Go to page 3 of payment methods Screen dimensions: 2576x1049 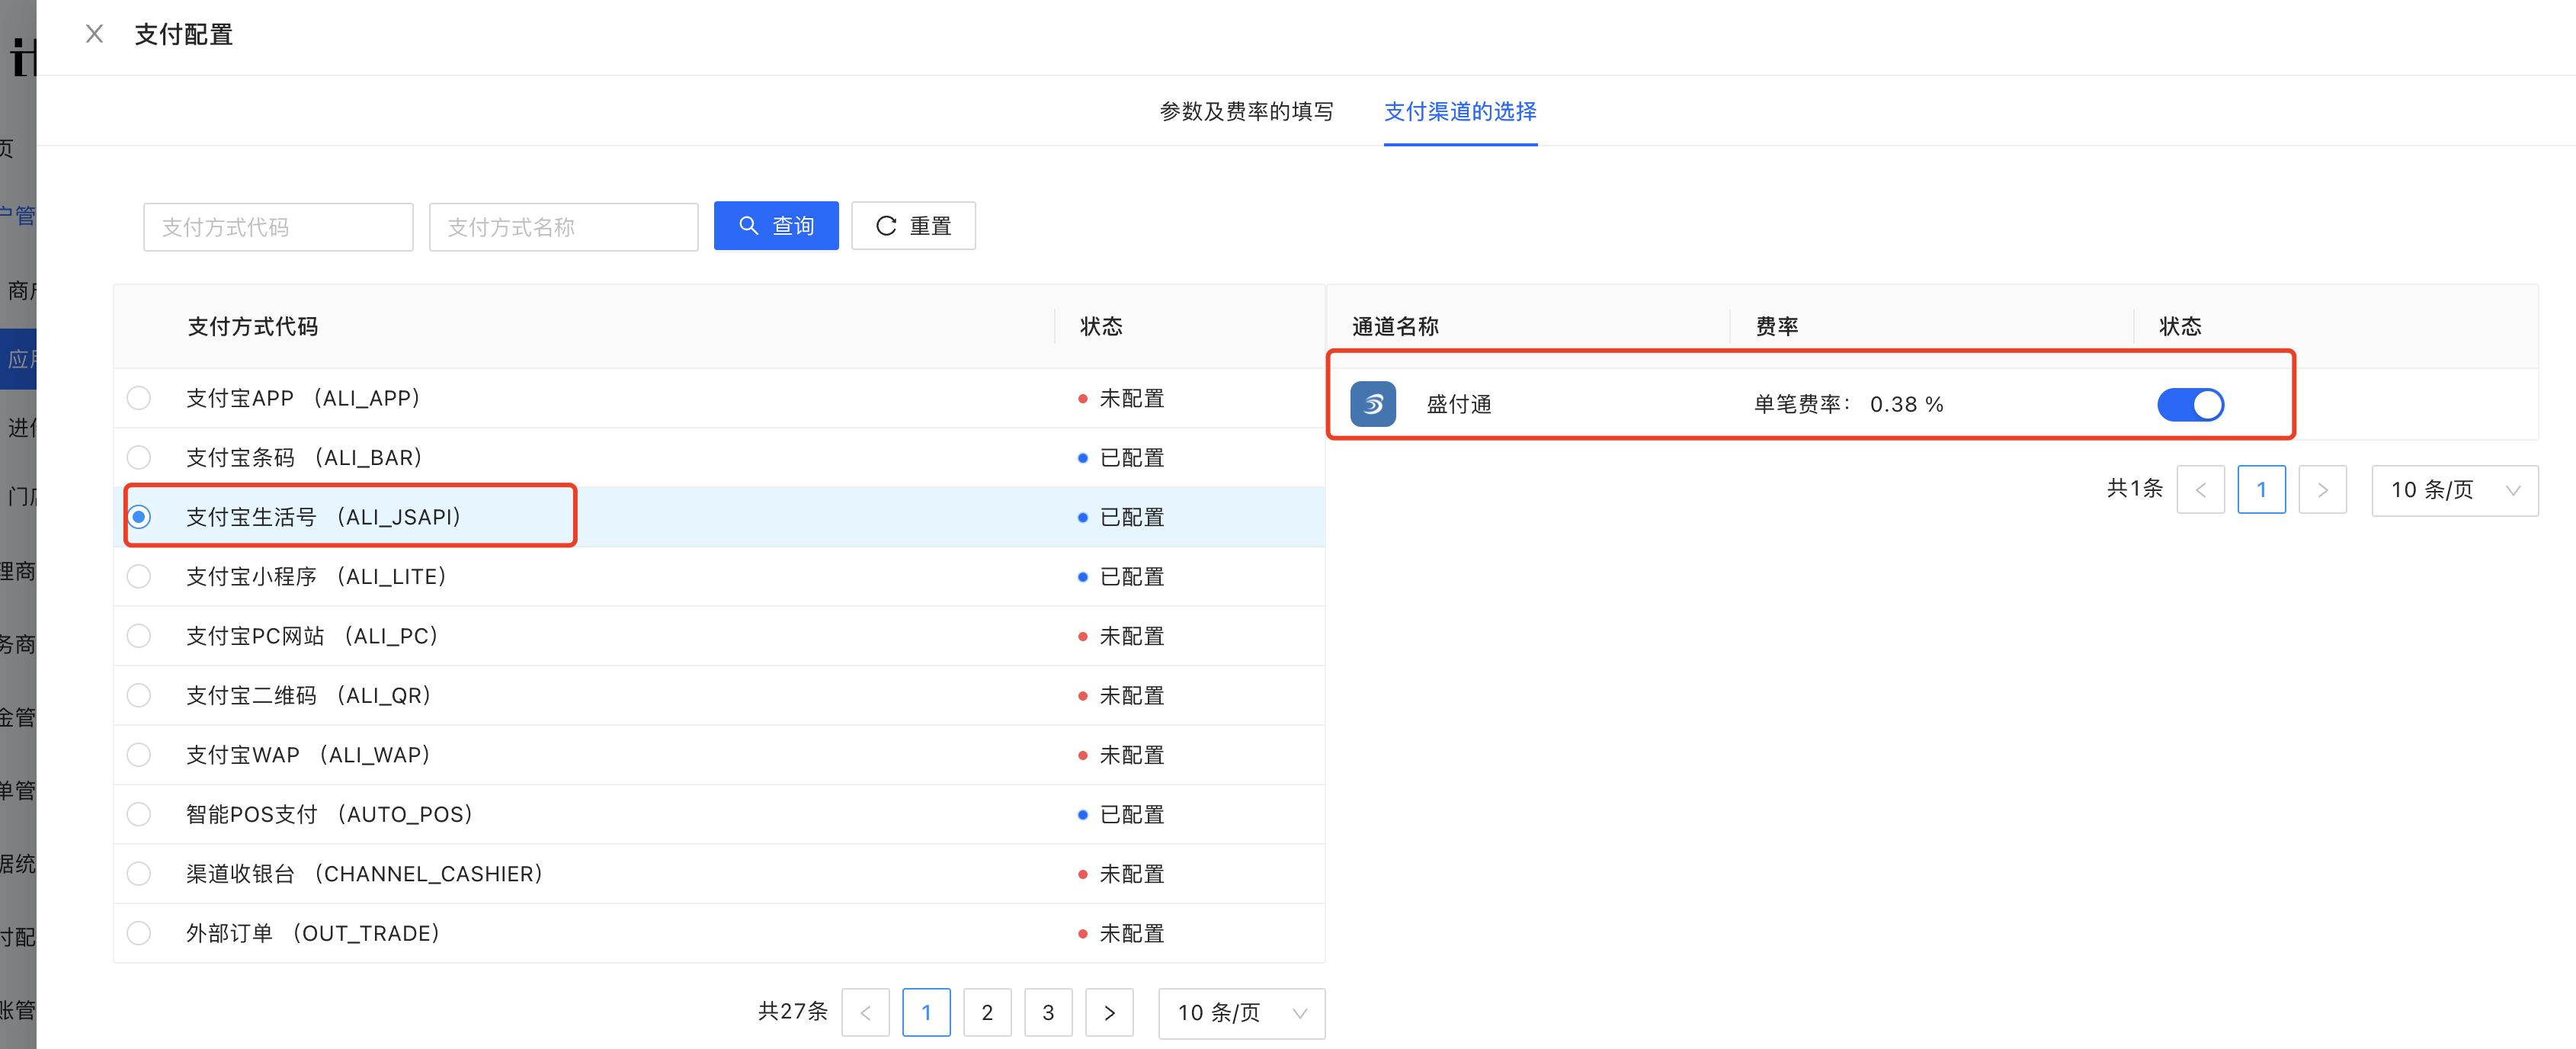tap(1048, 1012)
